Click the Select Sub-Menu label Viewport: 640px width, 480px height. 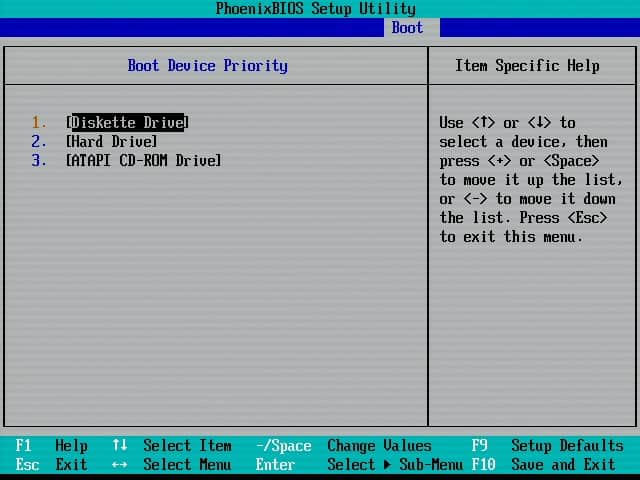coord(395,464)
